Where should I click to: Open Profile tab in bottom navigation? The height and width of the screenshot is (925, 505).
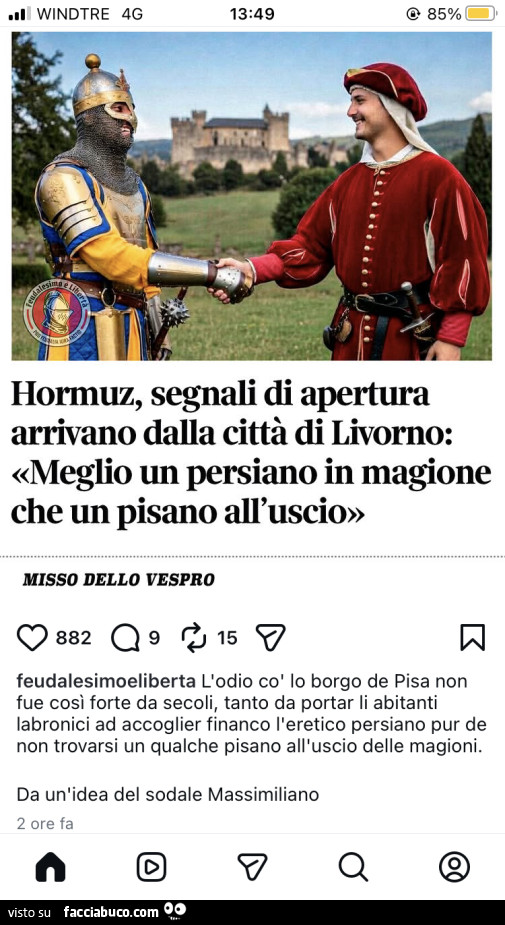coord(454,867)
